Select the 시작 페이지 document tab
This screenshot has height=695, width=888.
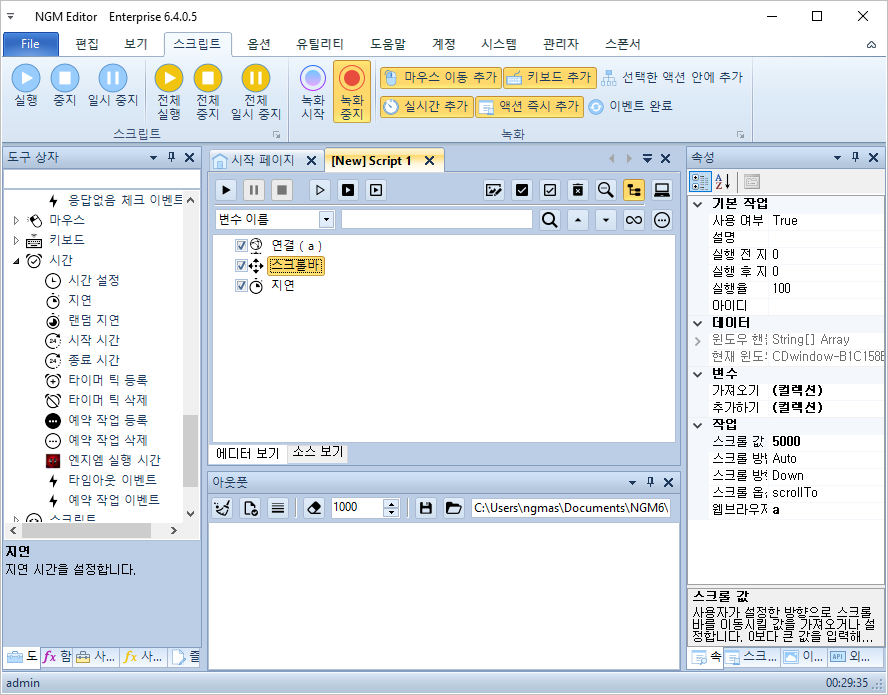click(262, 160)
